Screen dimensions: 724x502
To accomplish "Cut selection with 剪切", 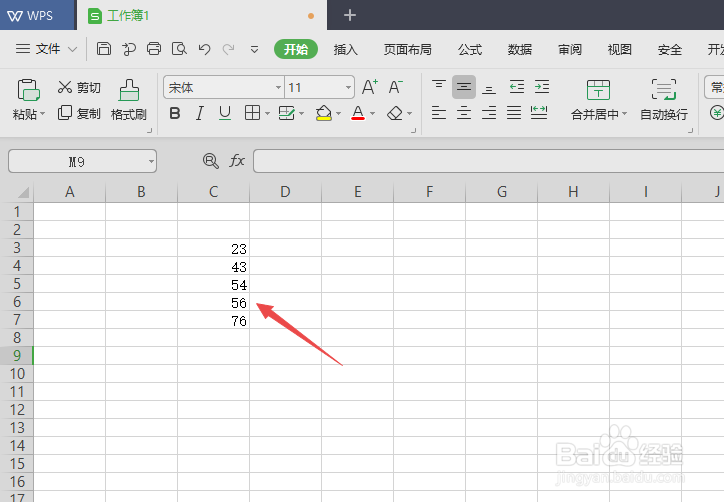I will click(79, 87).
